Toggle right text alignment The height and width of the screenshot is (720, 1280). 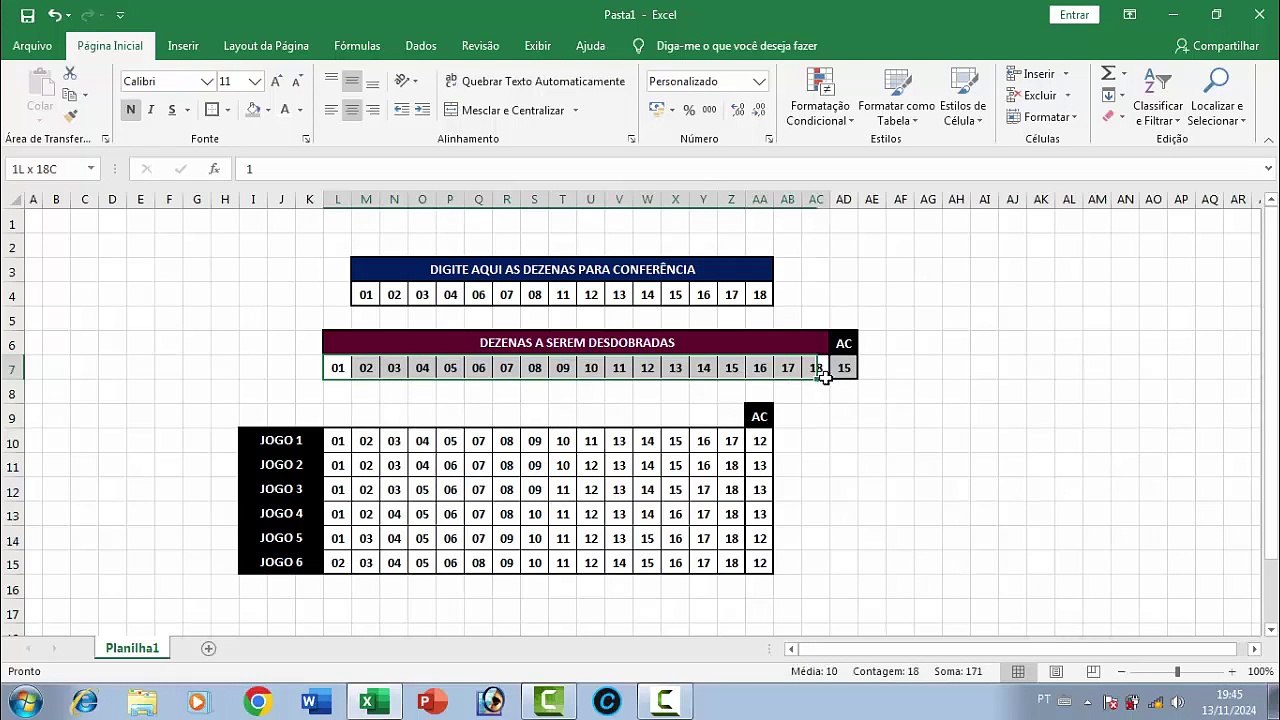[373, 110]
